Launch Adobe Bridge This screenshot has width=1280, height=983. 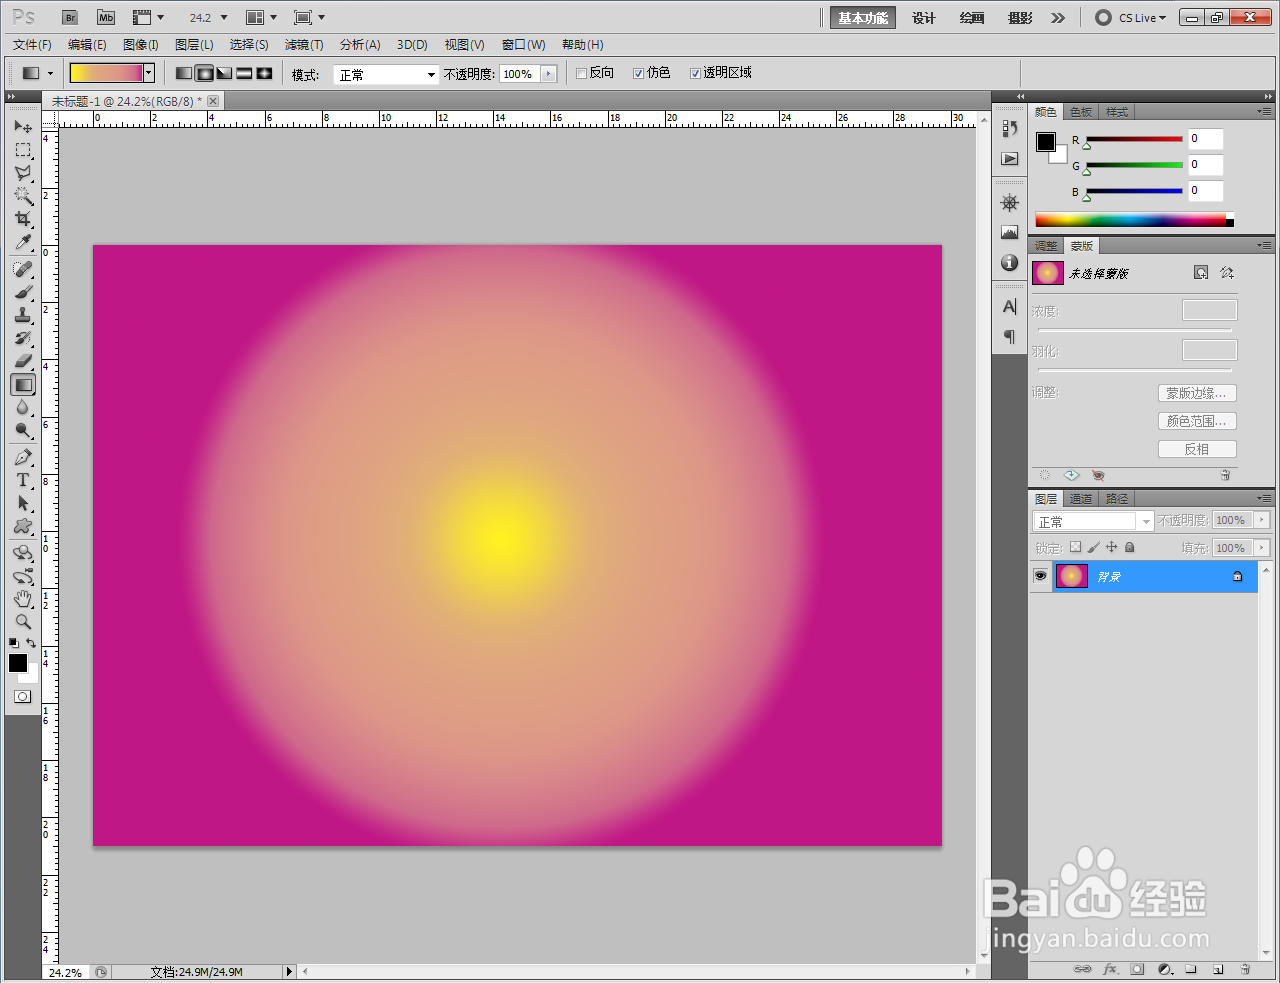(x=70, y=18)
